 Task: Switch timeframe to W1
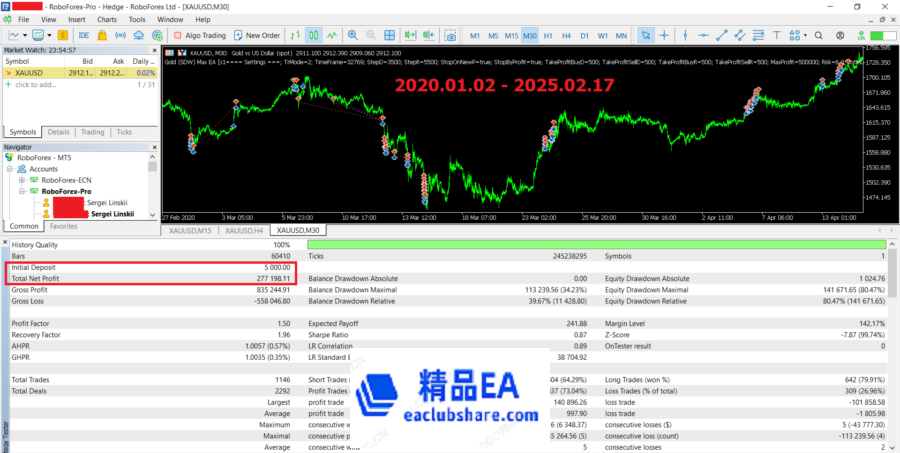coord(603,36)
